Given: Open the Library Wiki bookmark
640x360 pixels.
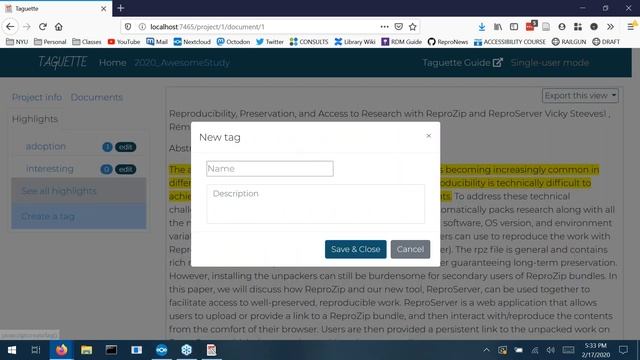Looking at the screenshot, I should 355,42.
